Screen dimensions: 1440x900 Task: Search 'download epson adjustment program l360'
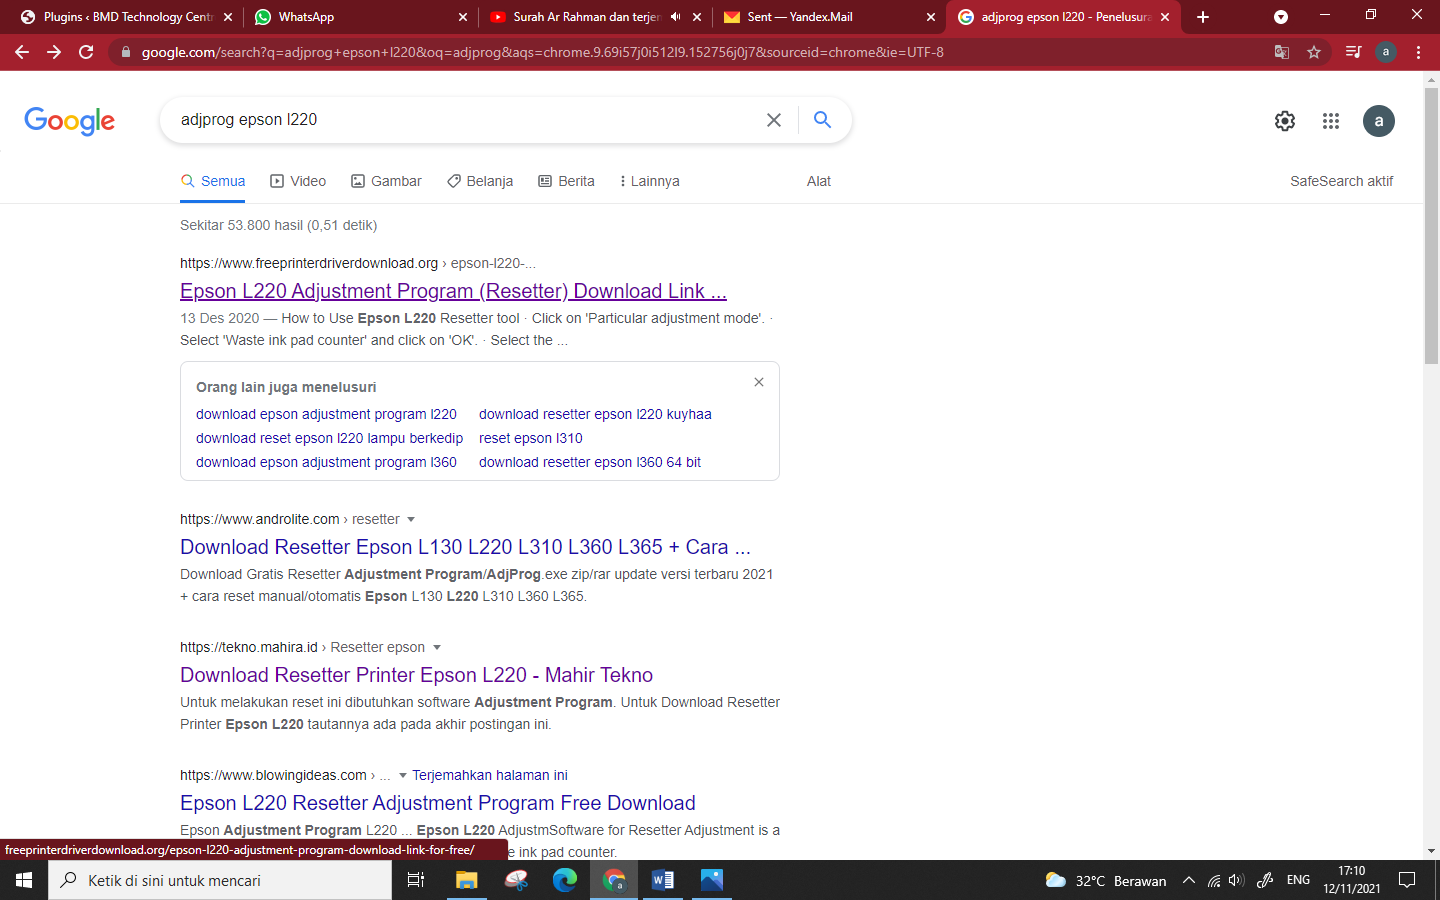click(x=326, y=462)
